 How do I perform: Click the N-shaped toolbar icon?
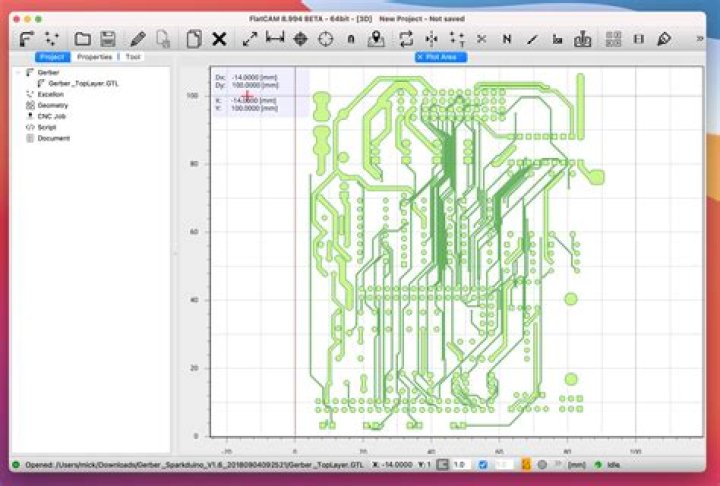click(x=507, y=40)
